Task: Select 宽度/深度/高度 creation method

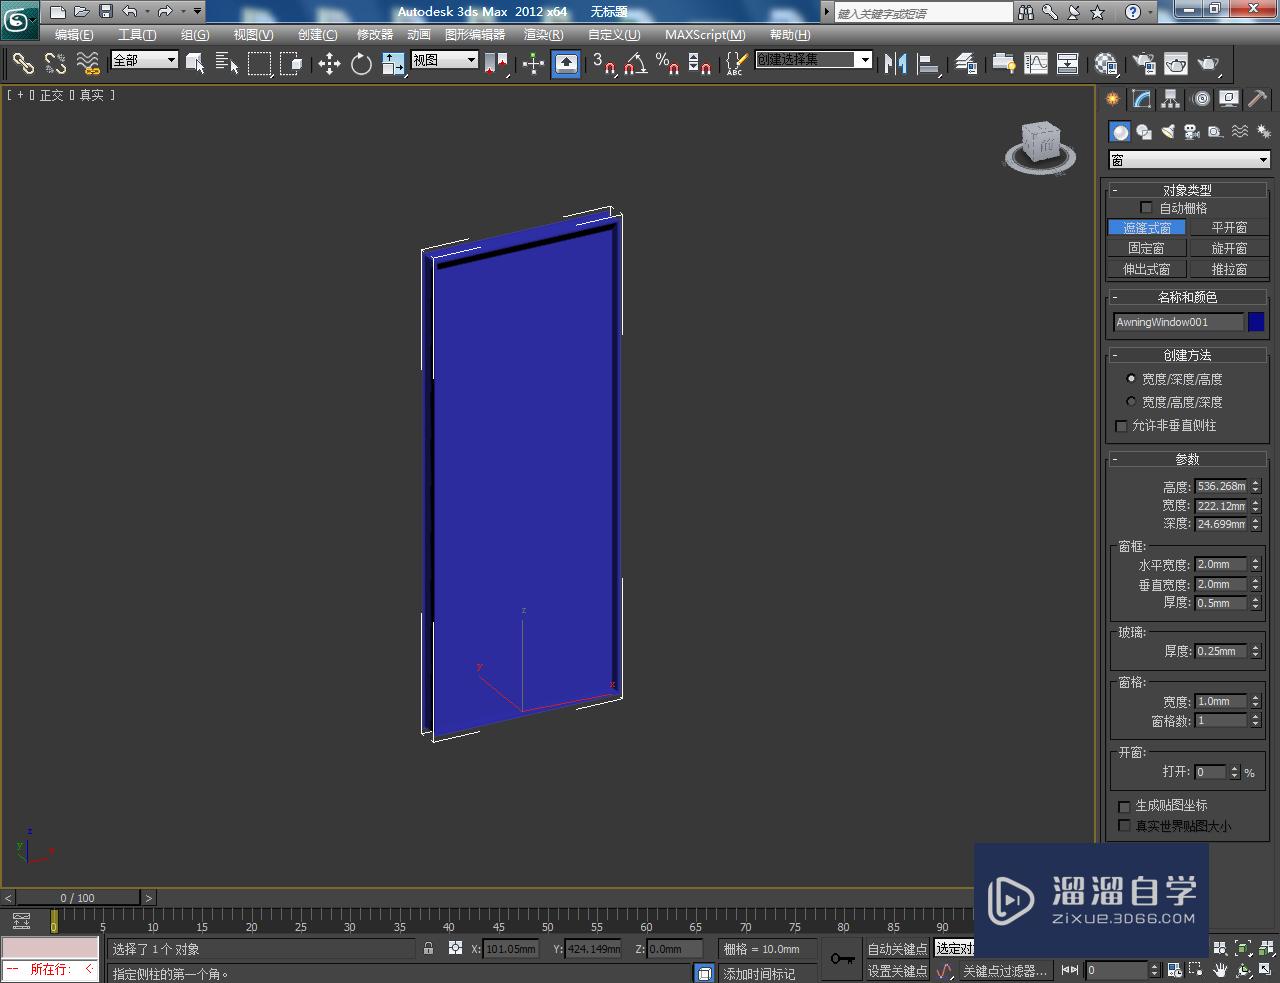Action: click(x=1131, y=379)
